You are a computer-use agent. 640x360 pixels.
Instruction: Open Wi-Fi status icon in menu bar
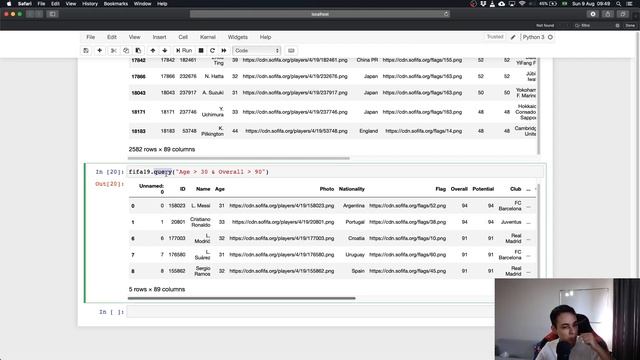pyautogui.click(x=522, y=4)
